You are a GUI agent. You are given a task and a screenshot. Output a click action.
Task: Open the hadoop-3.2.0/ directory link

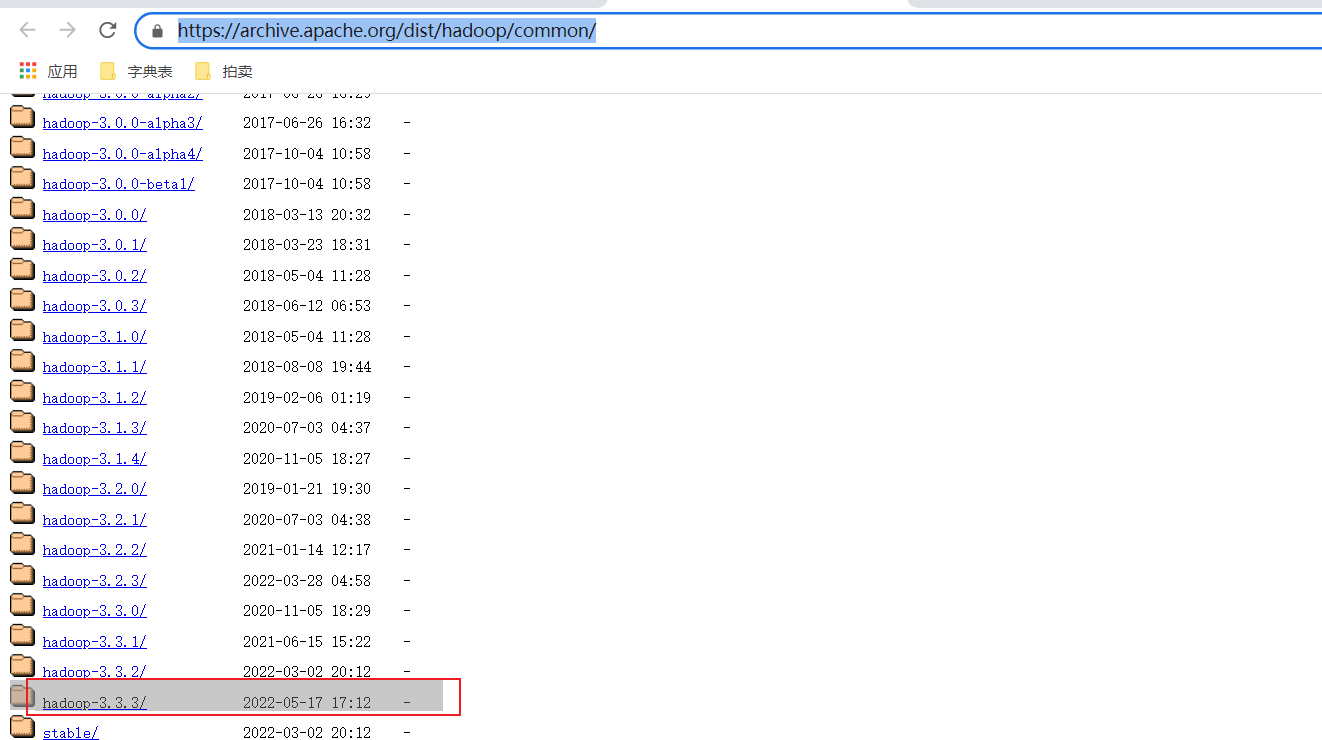pos(94,489)
